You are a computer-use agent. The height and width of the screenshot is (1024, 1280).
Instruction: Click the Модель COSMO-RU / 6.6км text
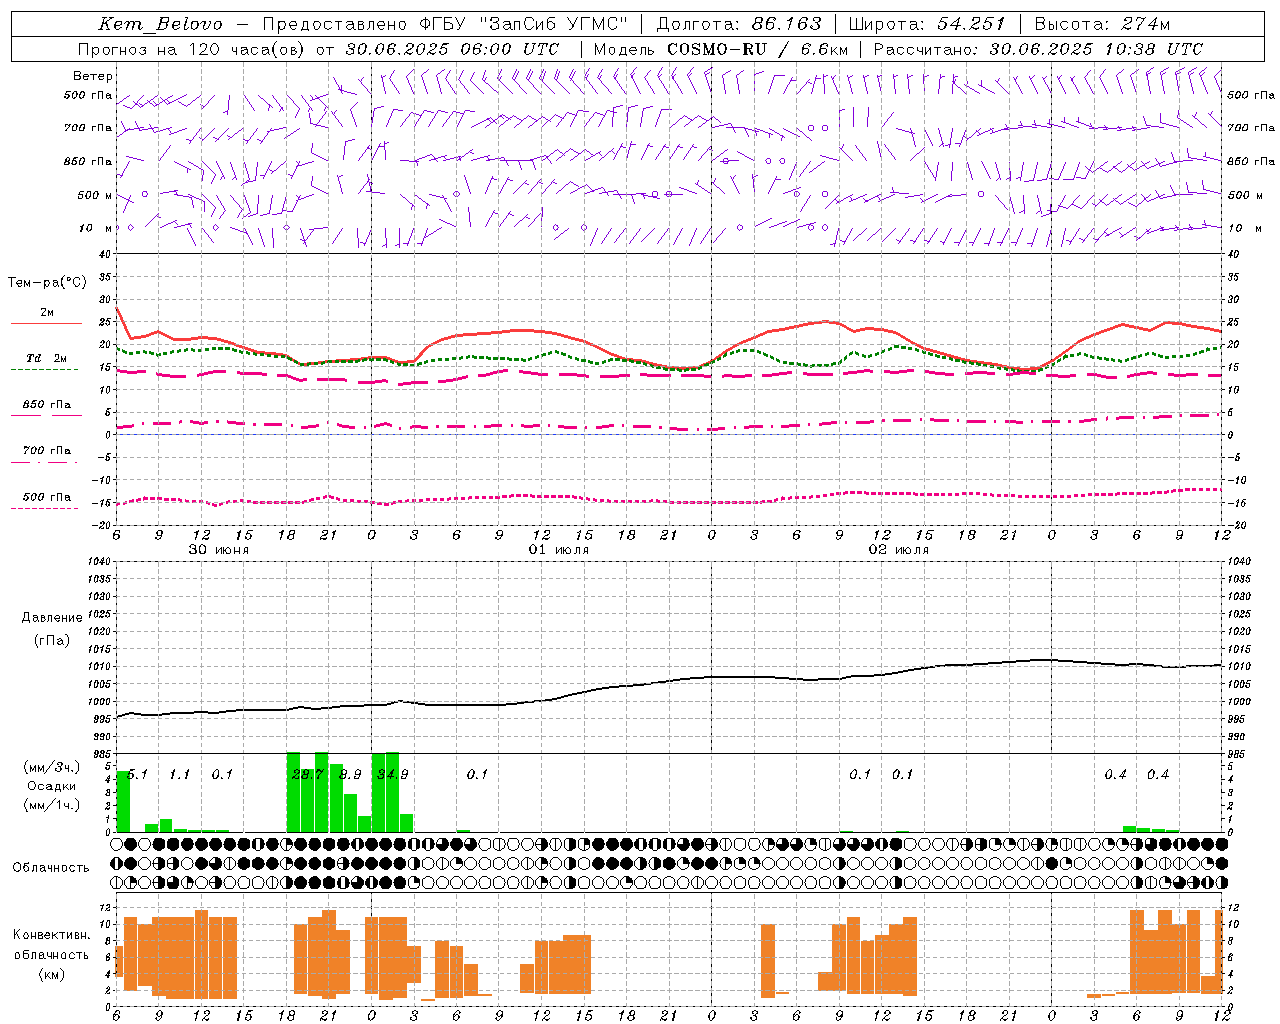point(721,49)
